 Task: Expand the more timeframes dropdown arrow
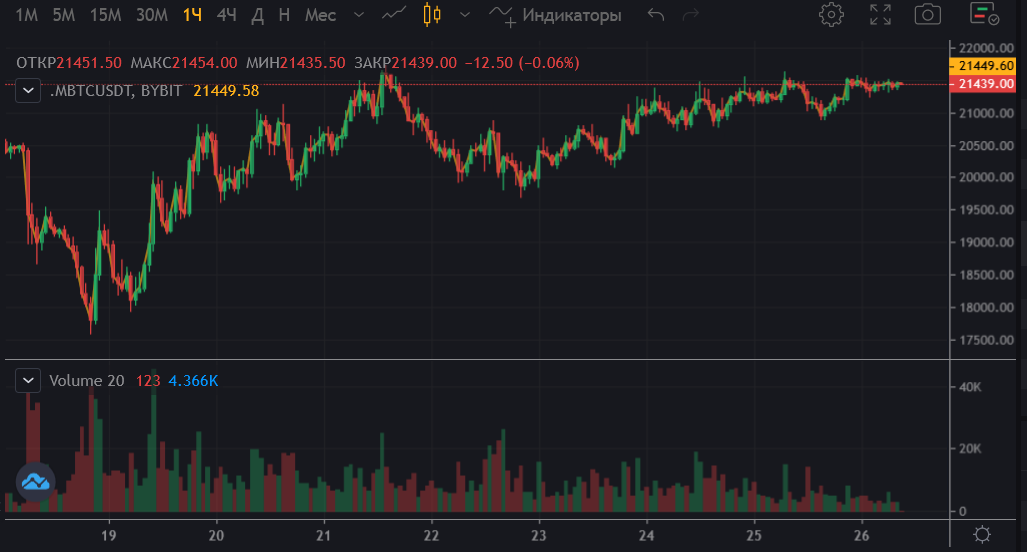360,15
